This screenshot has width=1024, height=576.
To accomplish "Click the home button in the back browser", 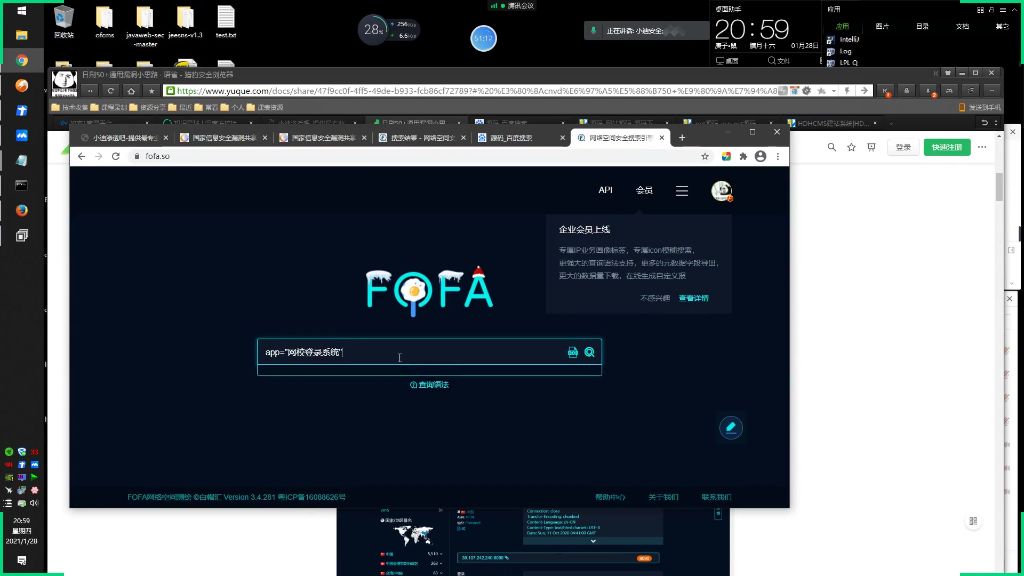I will click(131, 91).
